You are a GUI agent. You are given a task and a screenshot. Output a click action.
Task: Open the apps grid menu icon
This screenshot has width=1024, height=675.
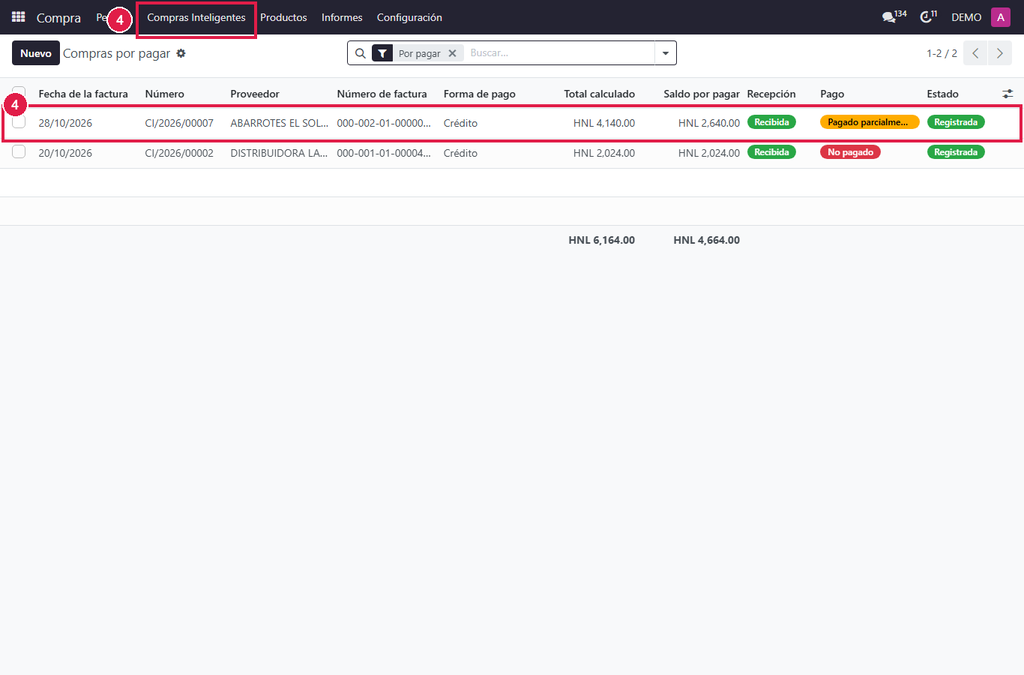[18, 17]
